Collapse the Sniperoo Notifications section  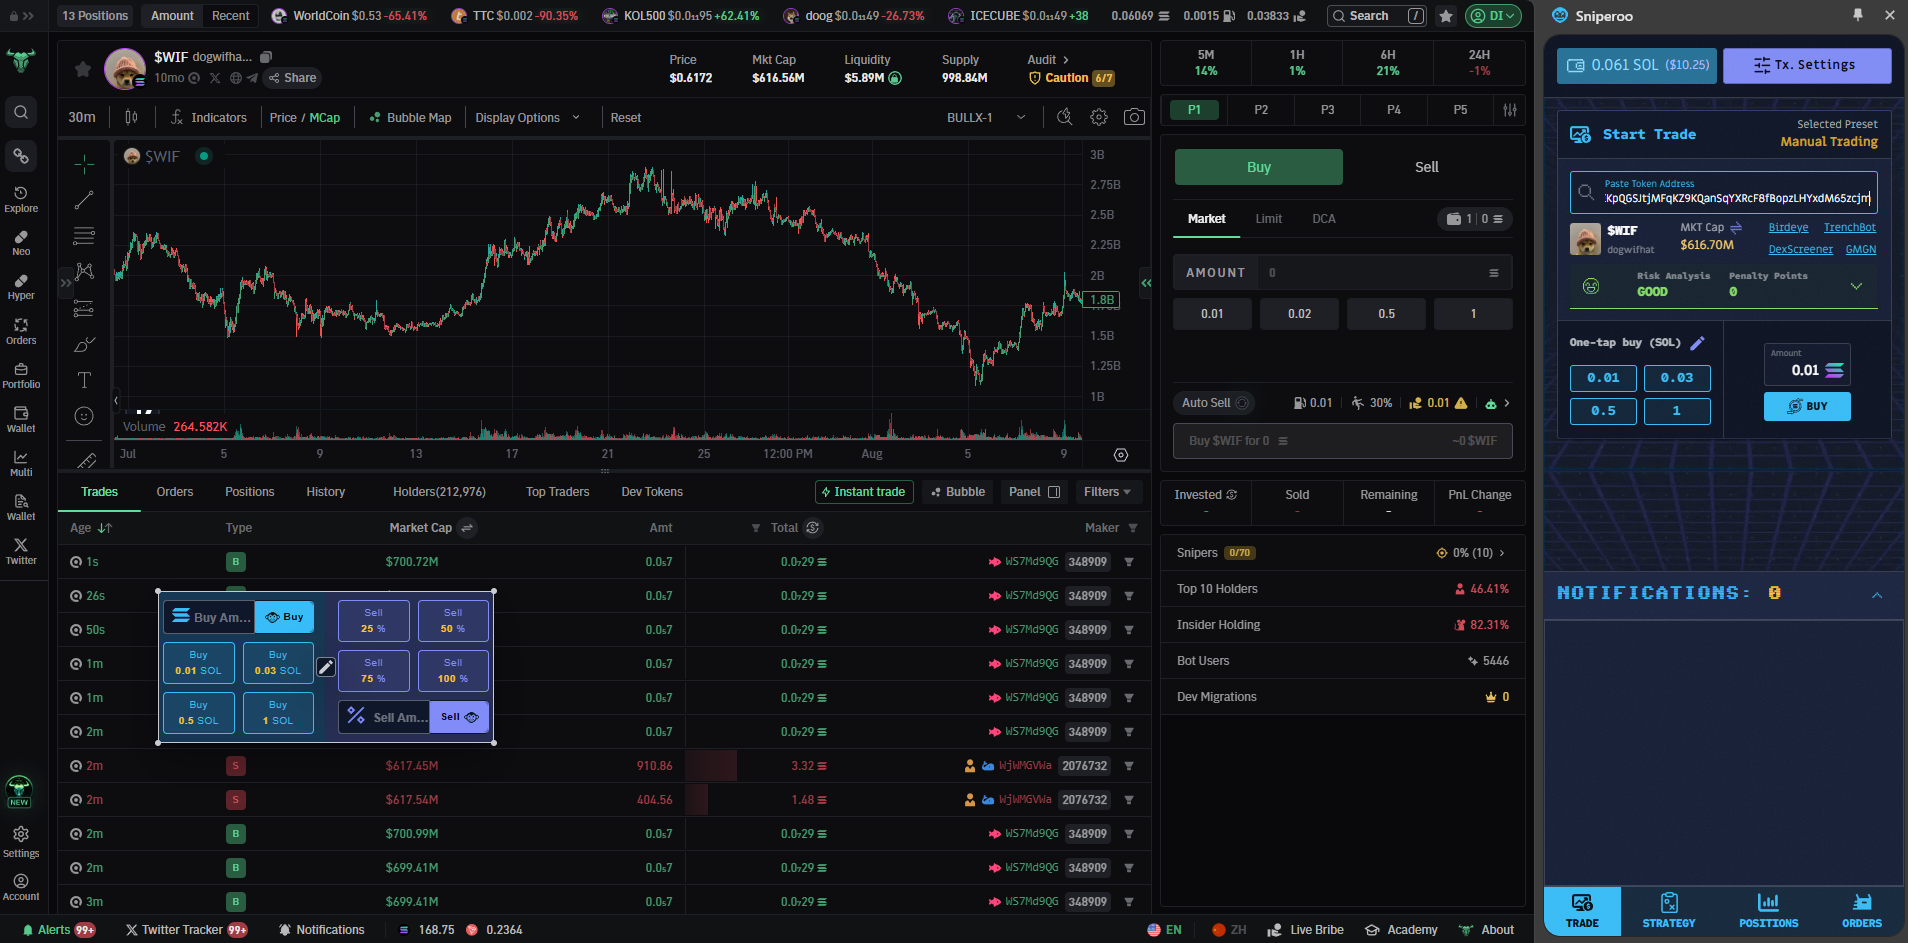tap(1877, 595)
